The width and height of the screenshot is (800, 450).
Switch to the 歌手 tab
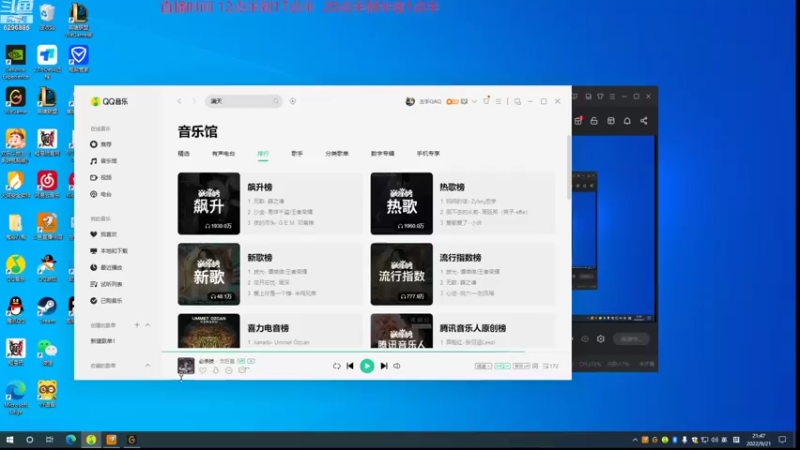(297, 154)
